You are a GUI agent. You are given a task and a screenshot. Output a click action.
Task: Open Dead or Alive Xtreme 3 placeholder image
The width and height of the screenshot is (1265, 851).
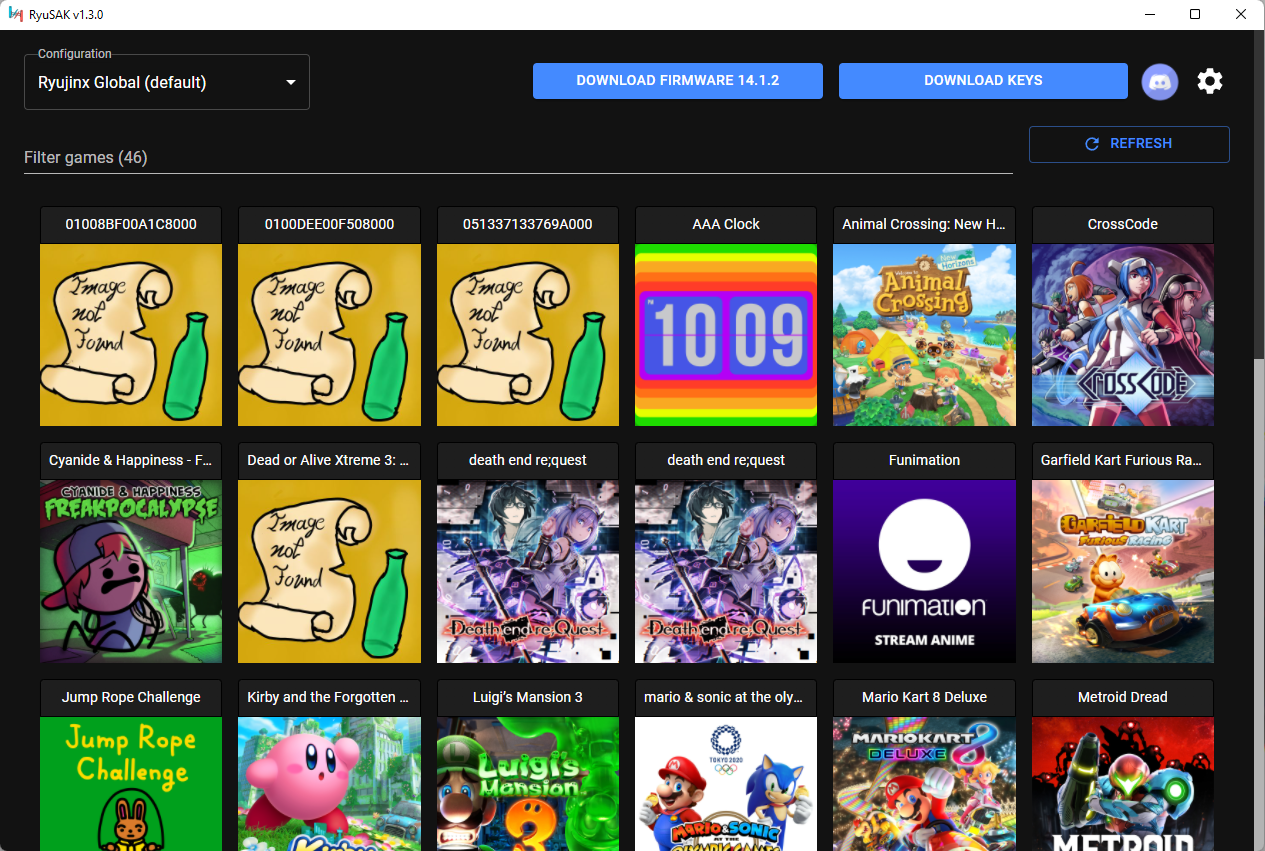pos(329,571)
